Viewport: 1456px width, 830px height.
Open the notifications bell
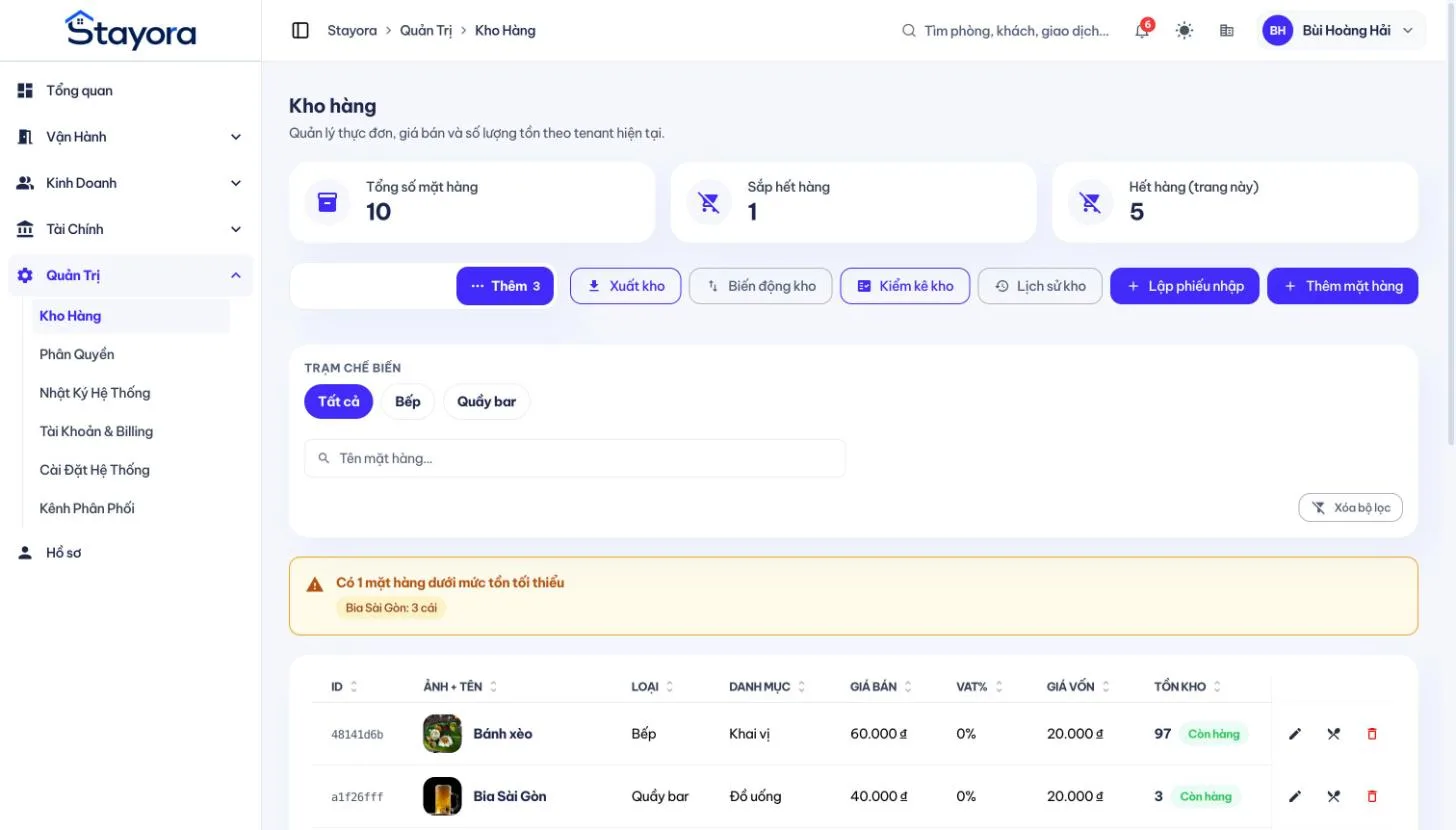point(1142,31)
